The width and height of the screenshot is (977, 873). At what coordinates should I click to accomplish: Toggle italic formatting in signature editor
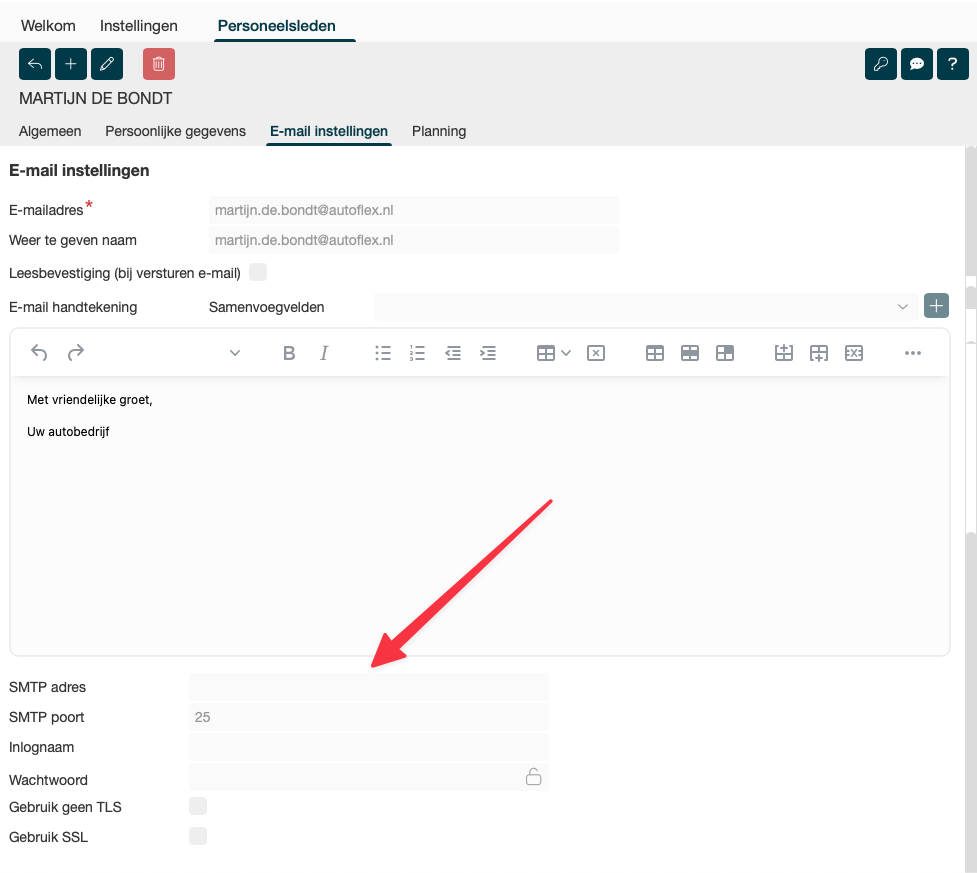[324, 353]
